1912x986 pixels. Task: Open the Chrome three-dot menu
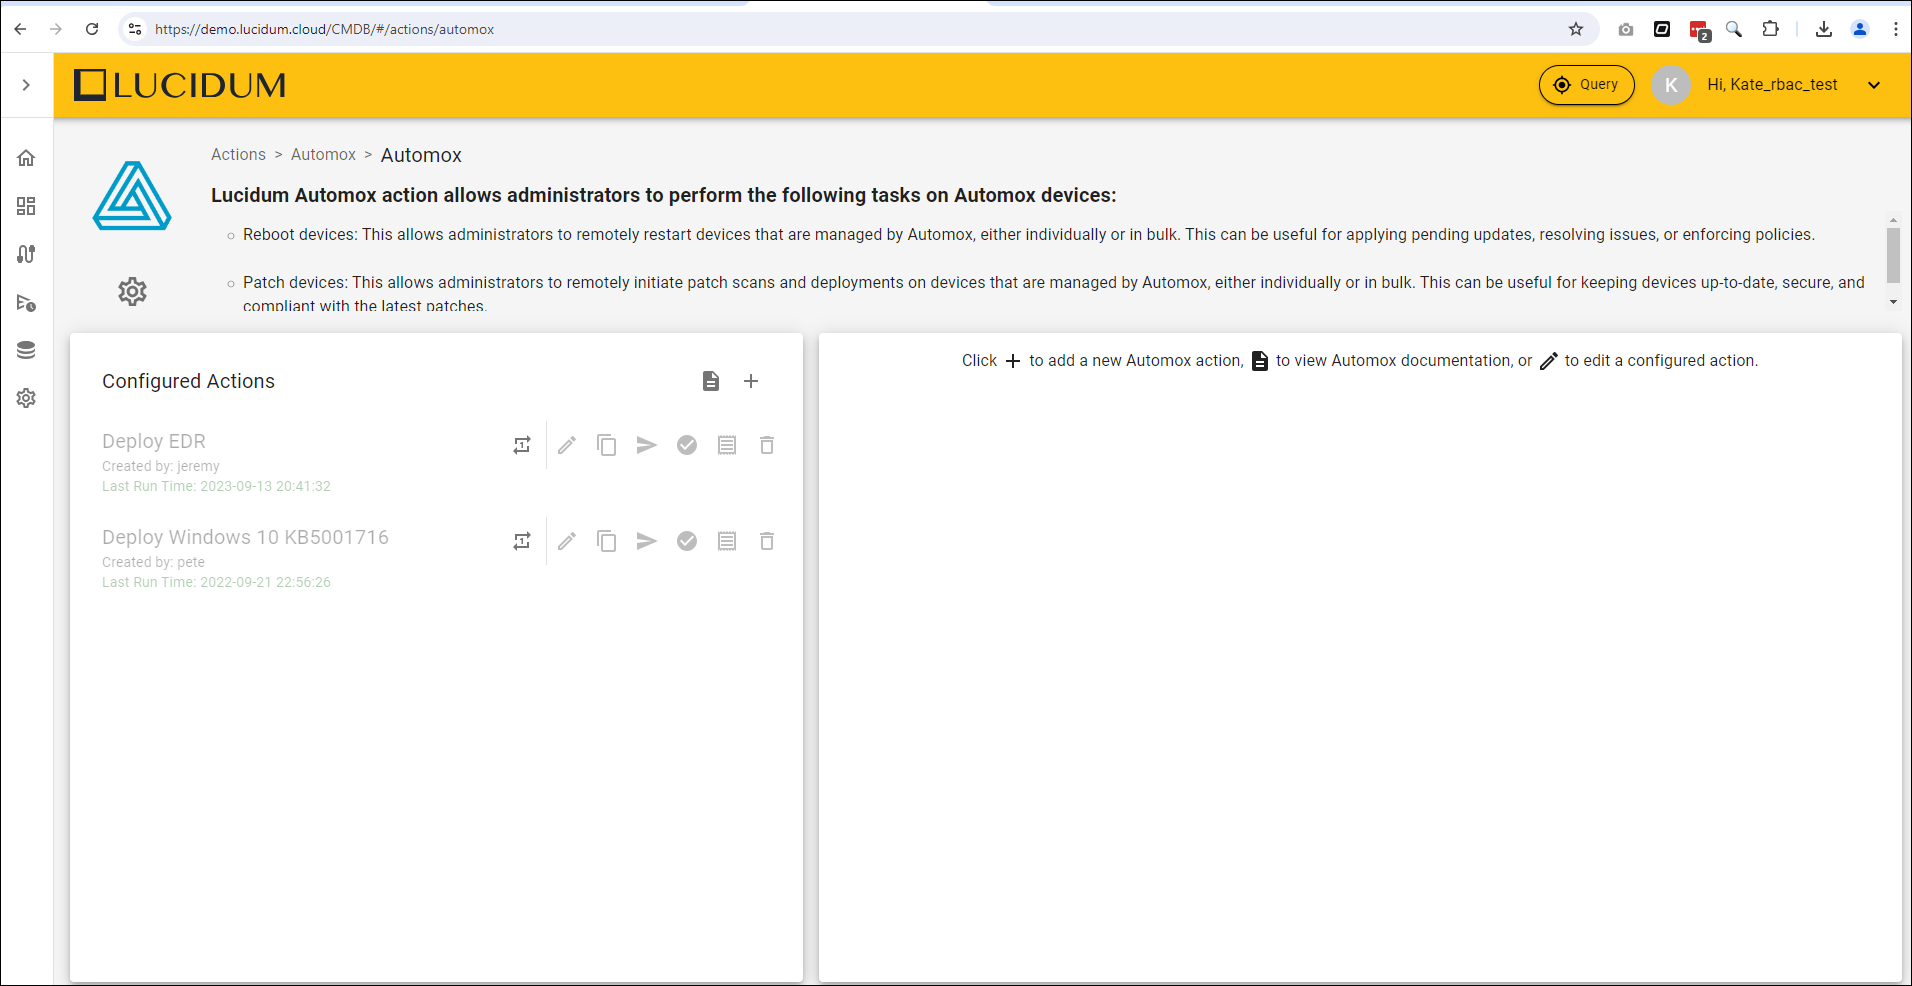coord(1895,29)
